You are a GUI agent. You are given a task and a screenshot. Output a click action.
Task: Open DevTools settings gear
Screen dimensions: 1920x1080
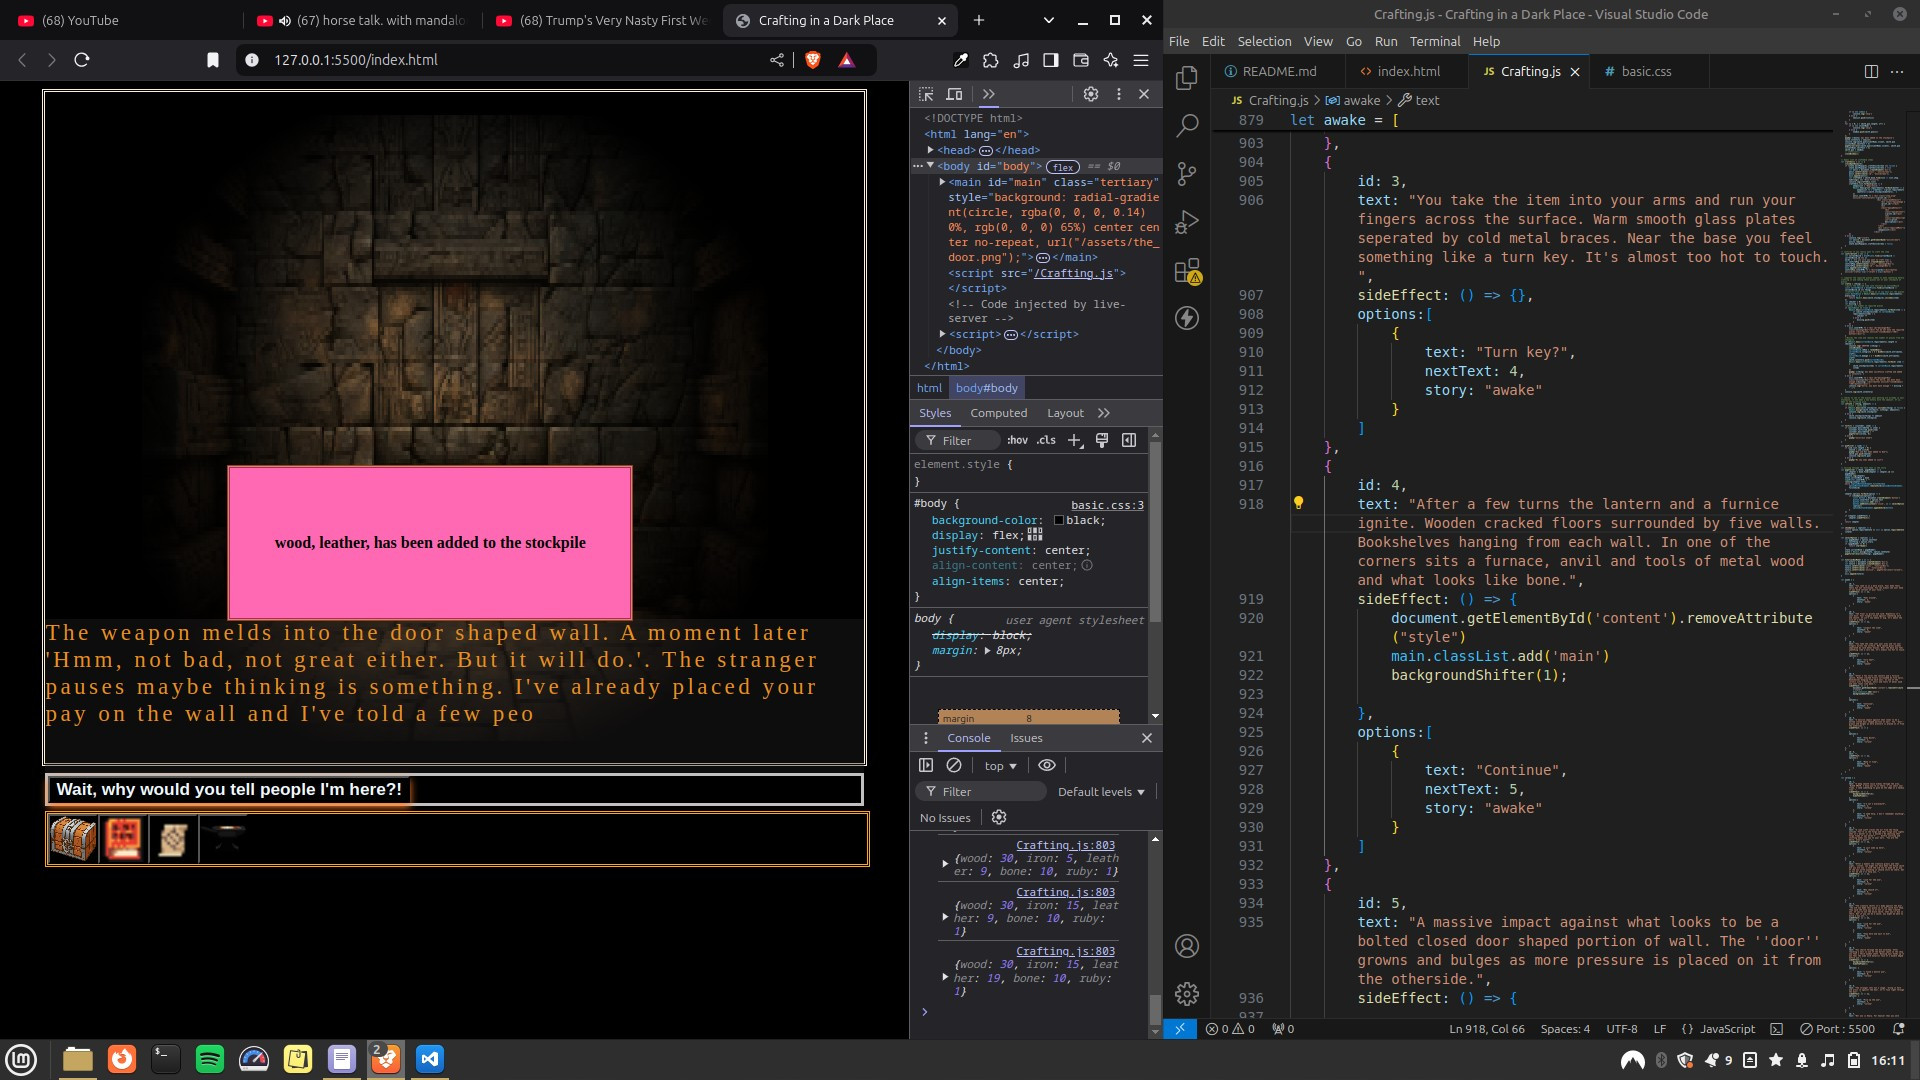1091,94
